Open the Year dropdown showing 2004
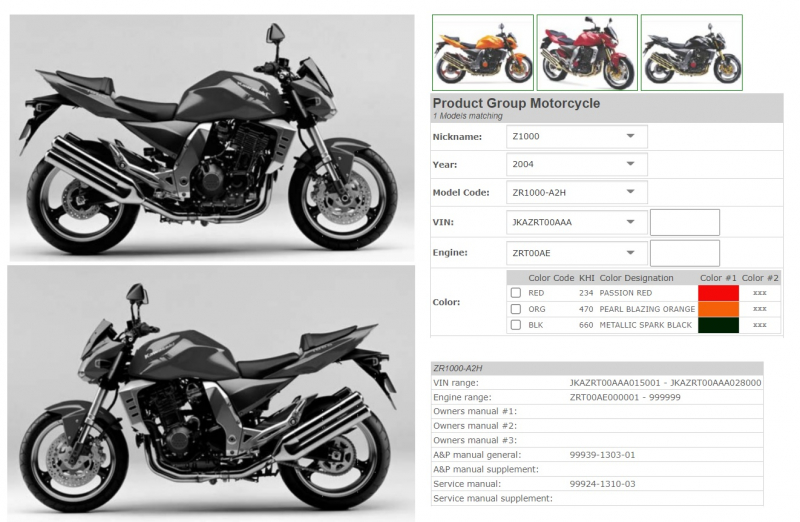Screen dimensions: 800x522 (x=577, y=164)
